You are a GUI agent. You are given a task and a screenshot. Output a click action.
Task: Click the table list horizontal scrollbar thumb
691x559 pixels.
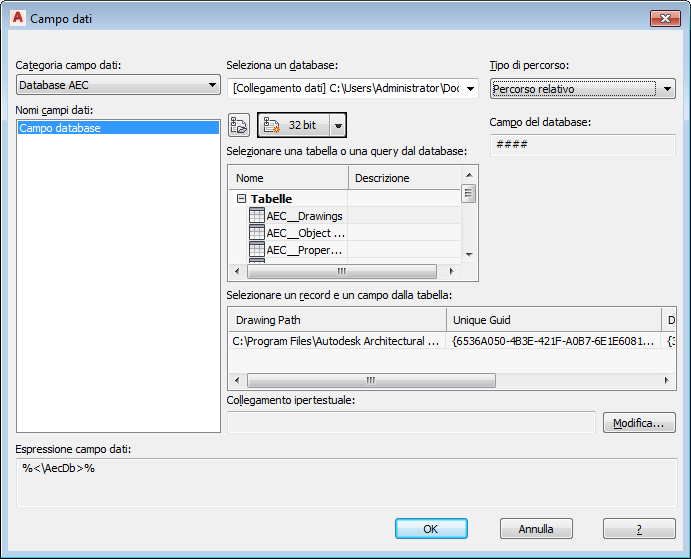342,271
